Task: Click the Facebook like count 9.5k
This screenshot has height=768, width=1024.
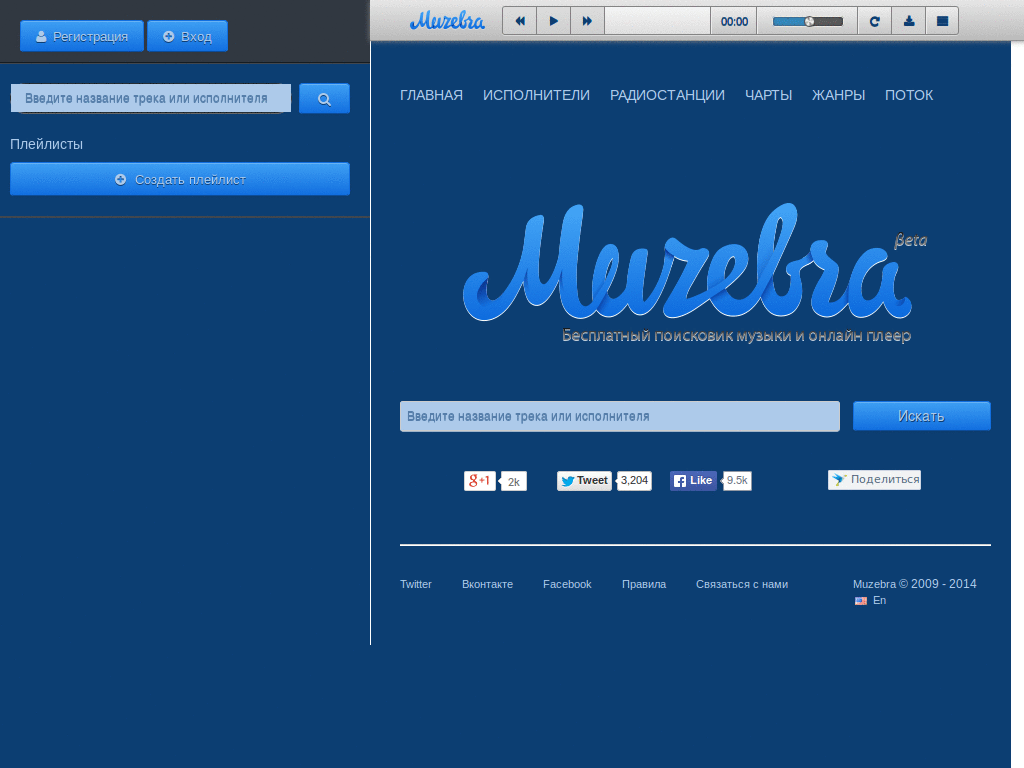Action: click(737, 481)
